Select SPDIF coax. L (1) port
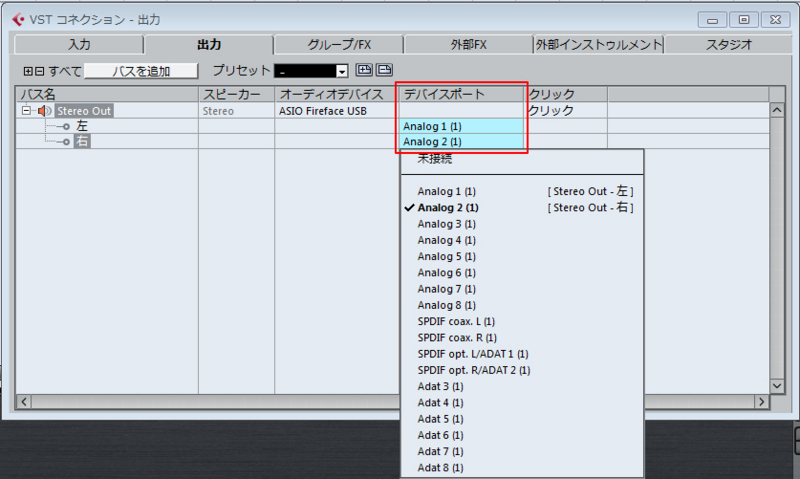 coord(522,321)
